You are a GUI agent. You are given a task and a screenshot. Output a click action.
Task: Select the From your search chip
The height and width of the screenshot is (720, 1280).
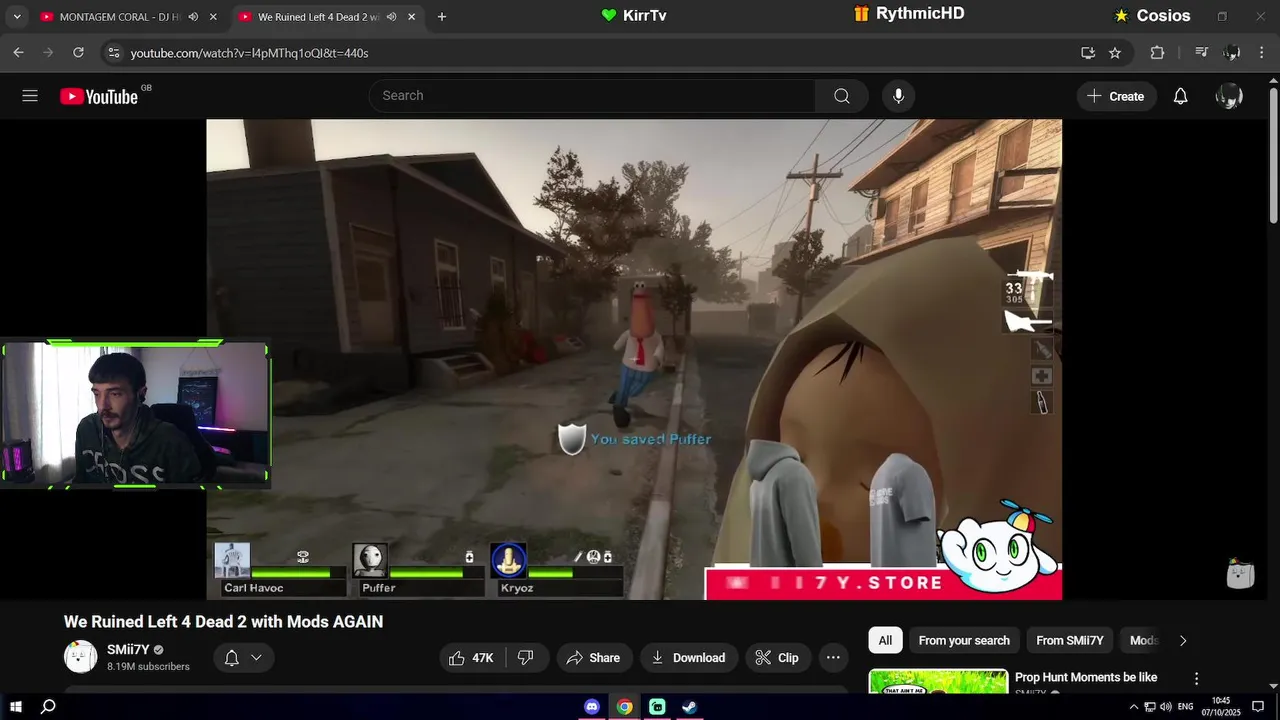(964, 640)
